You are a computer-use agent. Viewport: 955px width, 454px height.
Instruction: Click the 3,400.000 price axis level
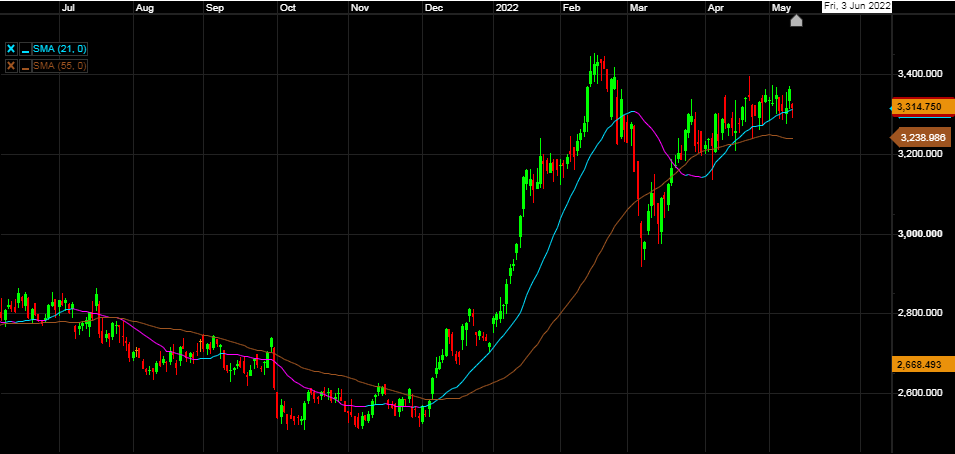point(921,74)
